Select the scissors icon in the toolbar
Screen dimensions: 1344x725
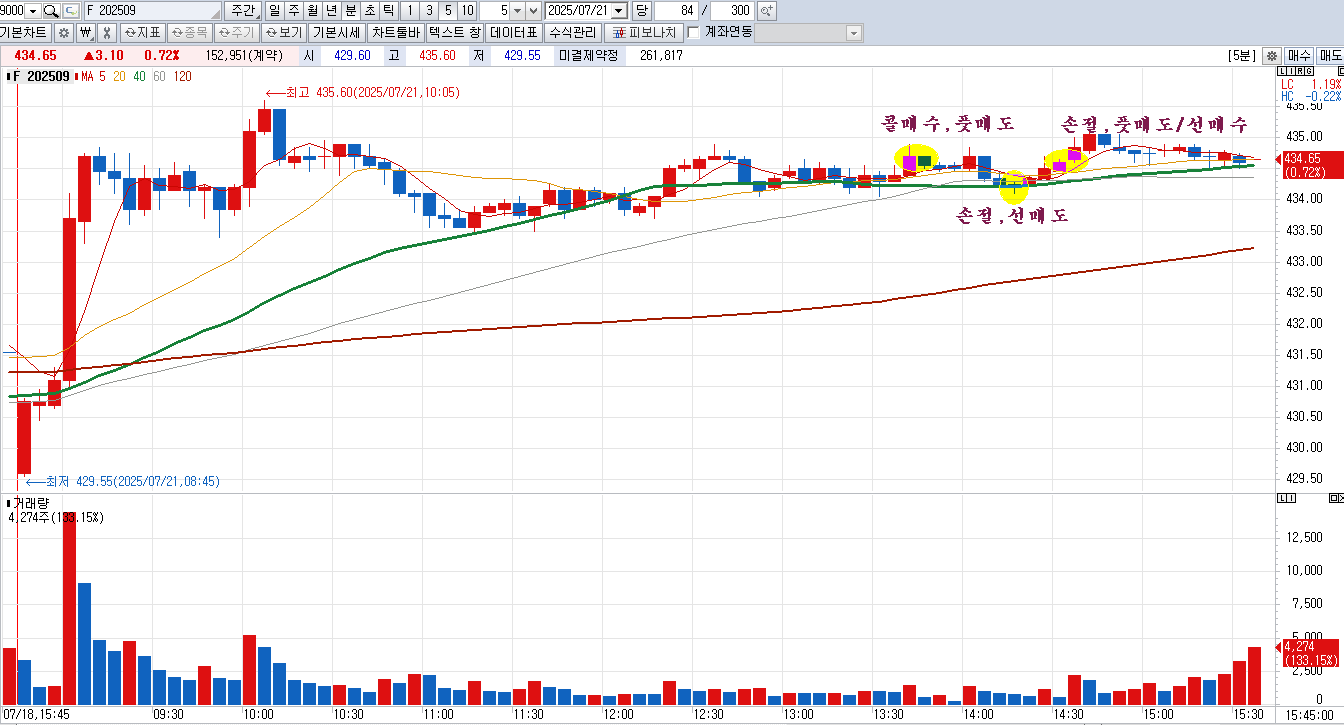click(107, 32)
